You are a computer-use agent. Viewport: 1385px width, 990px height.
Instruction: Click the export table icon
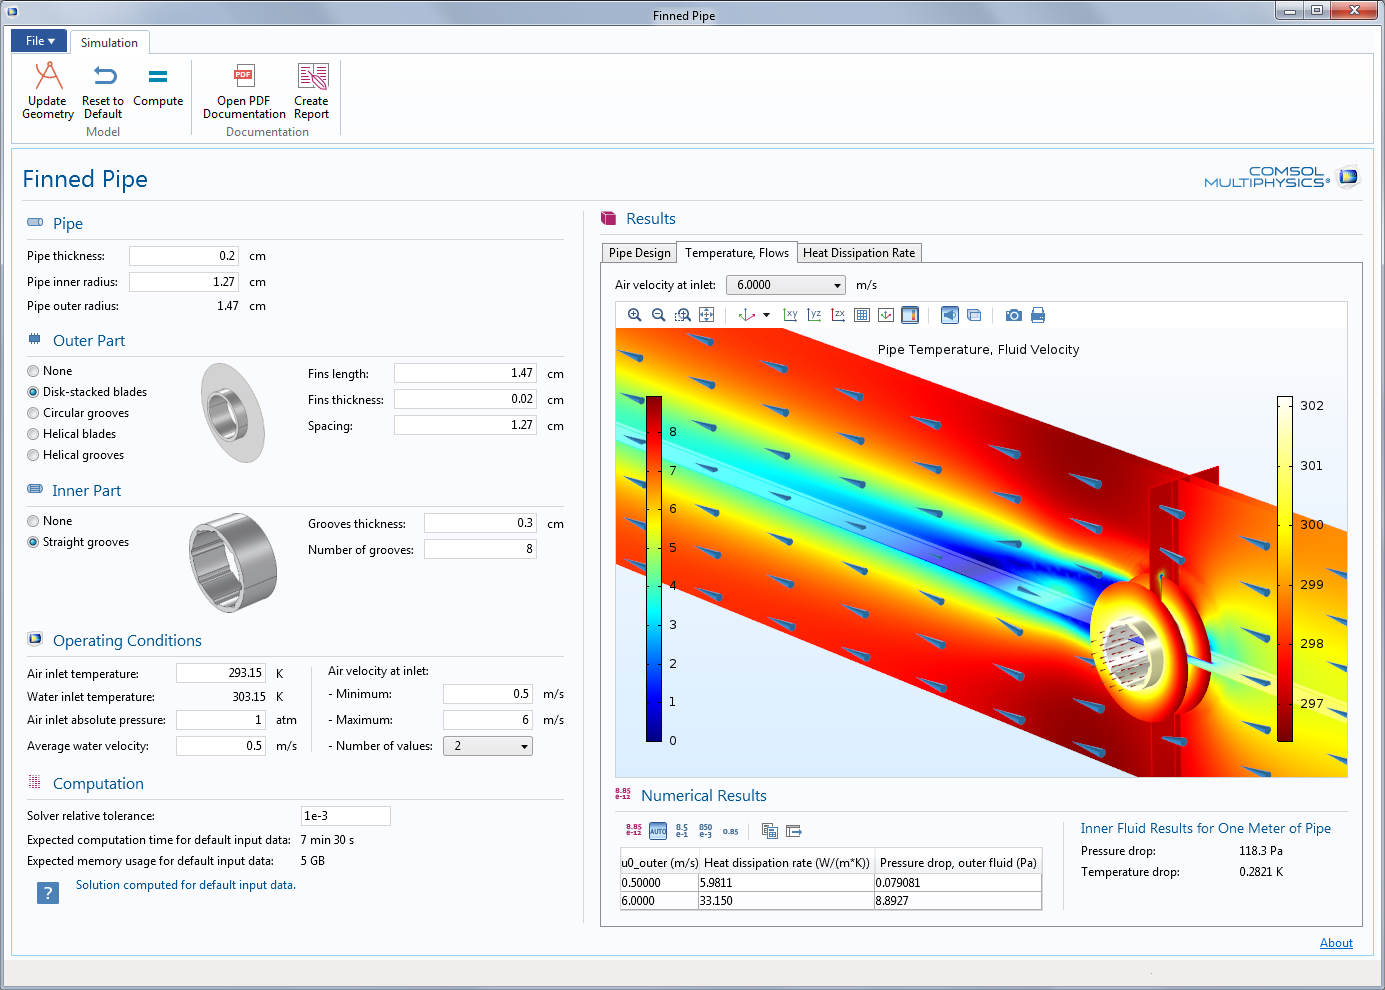[x=794, y=830]
